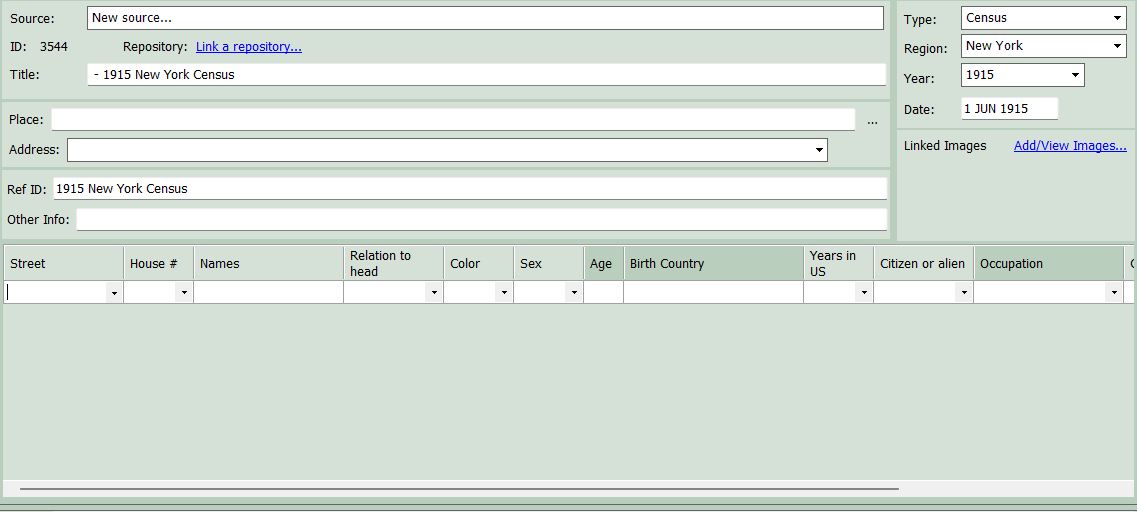Click the House # column header

pos(159,263)
